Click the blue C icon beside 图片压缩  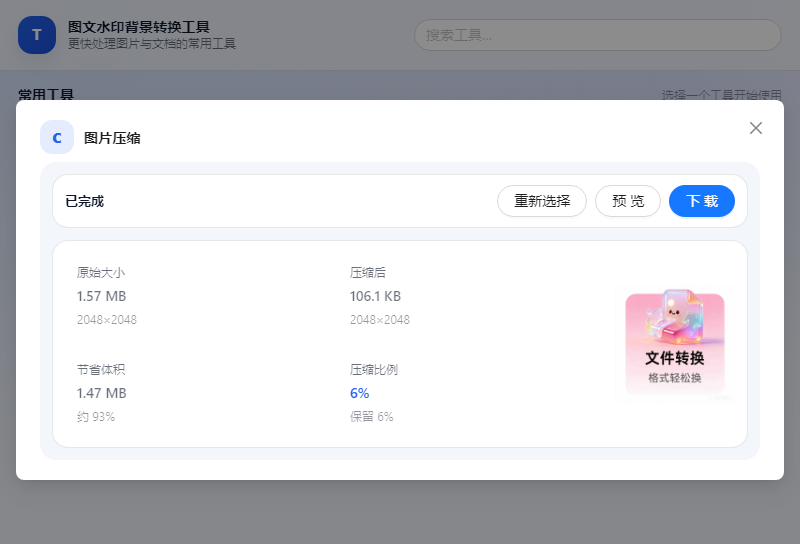[x=57, y=137]
